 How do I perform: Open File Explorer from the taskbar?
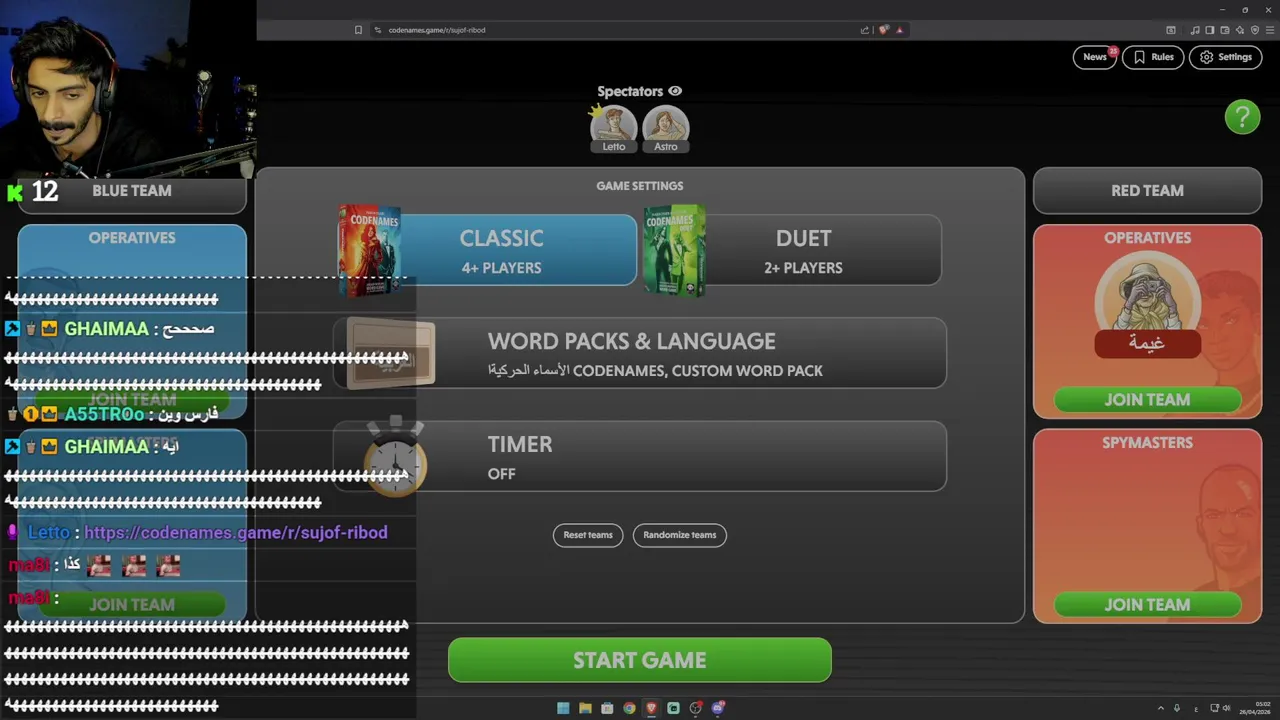tap(585, 708)
